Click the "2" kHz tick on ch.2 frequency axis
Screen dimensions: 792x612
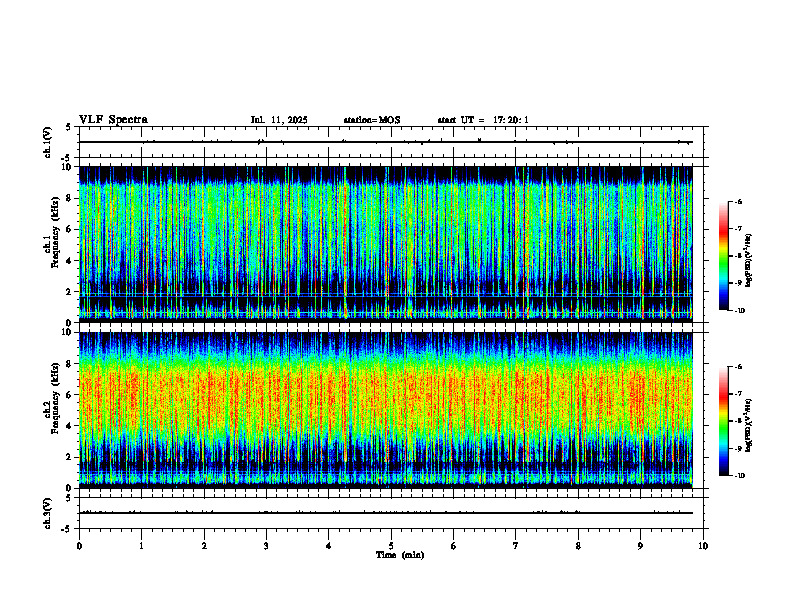pos(71,457)
